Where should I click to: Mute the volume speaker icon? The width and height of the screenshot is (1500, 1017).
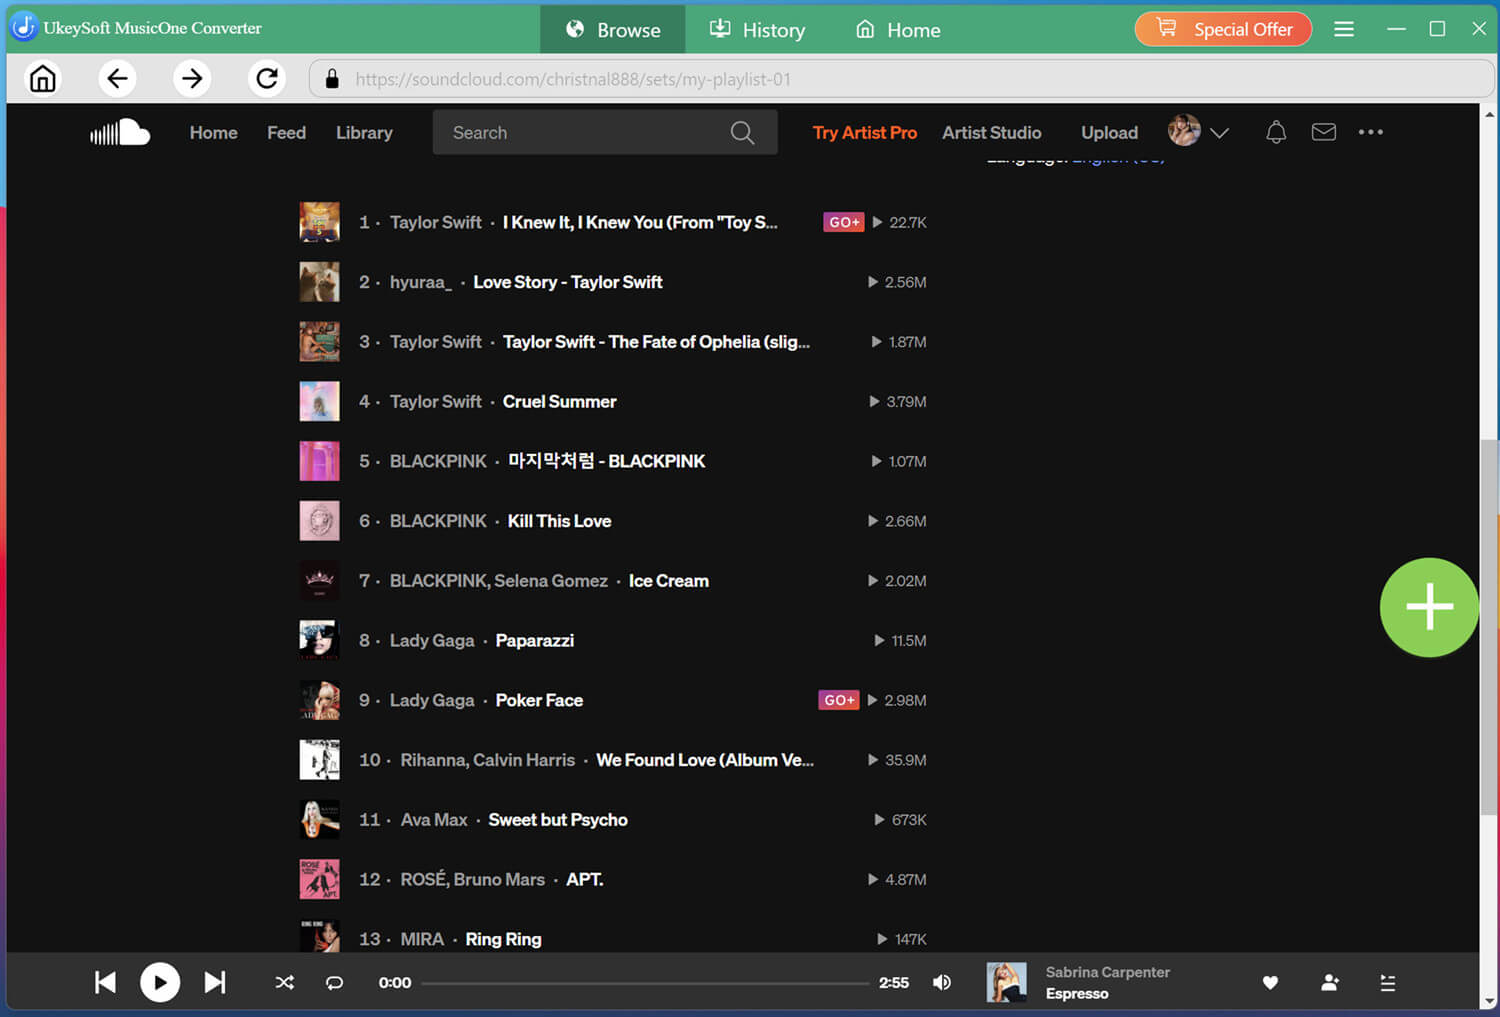942,982
